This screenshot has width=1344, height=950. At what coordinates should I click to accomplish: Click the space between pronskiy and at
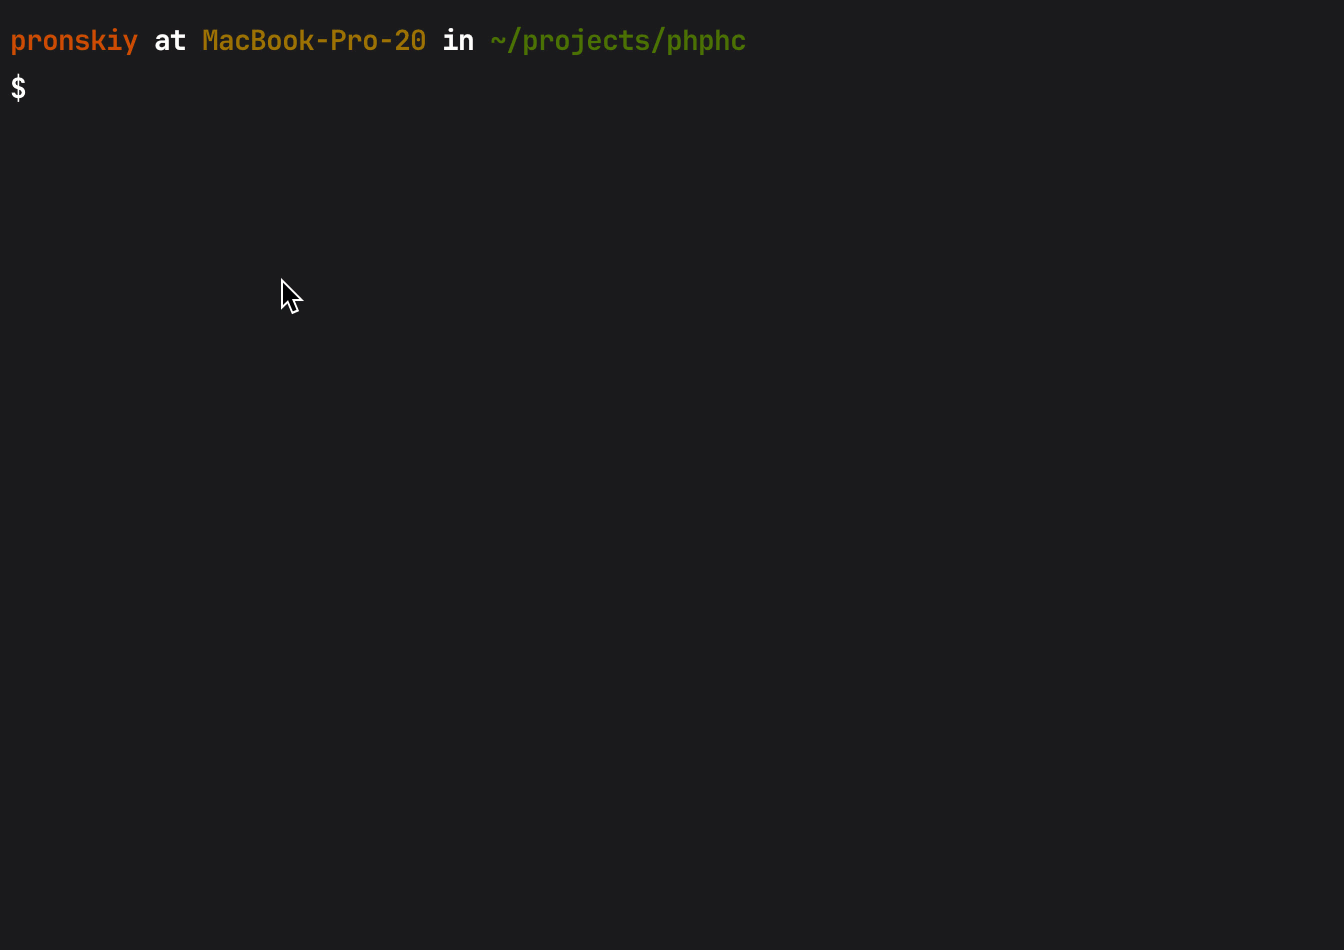click(146, 41)
